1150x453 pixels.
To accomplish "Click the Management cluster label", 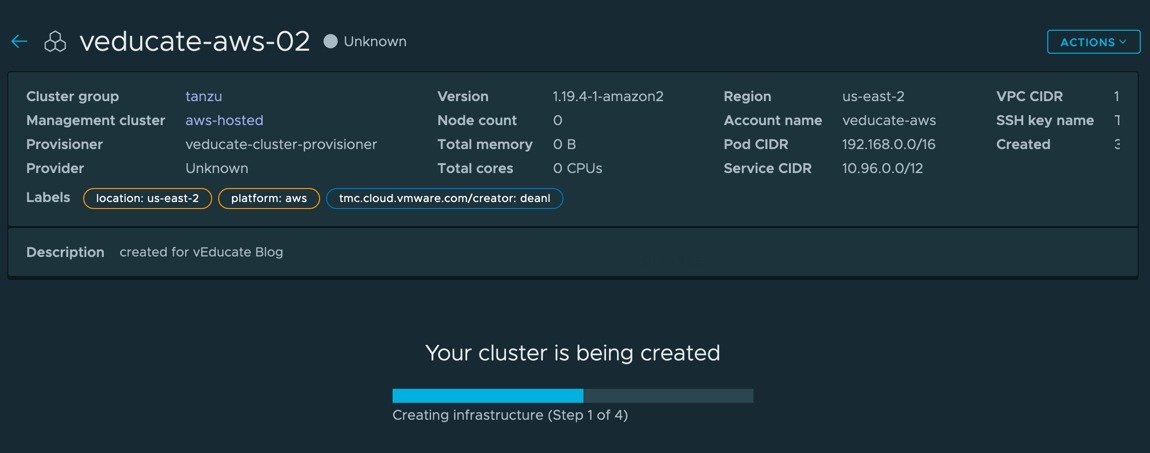I will click(x=95, y=120).
